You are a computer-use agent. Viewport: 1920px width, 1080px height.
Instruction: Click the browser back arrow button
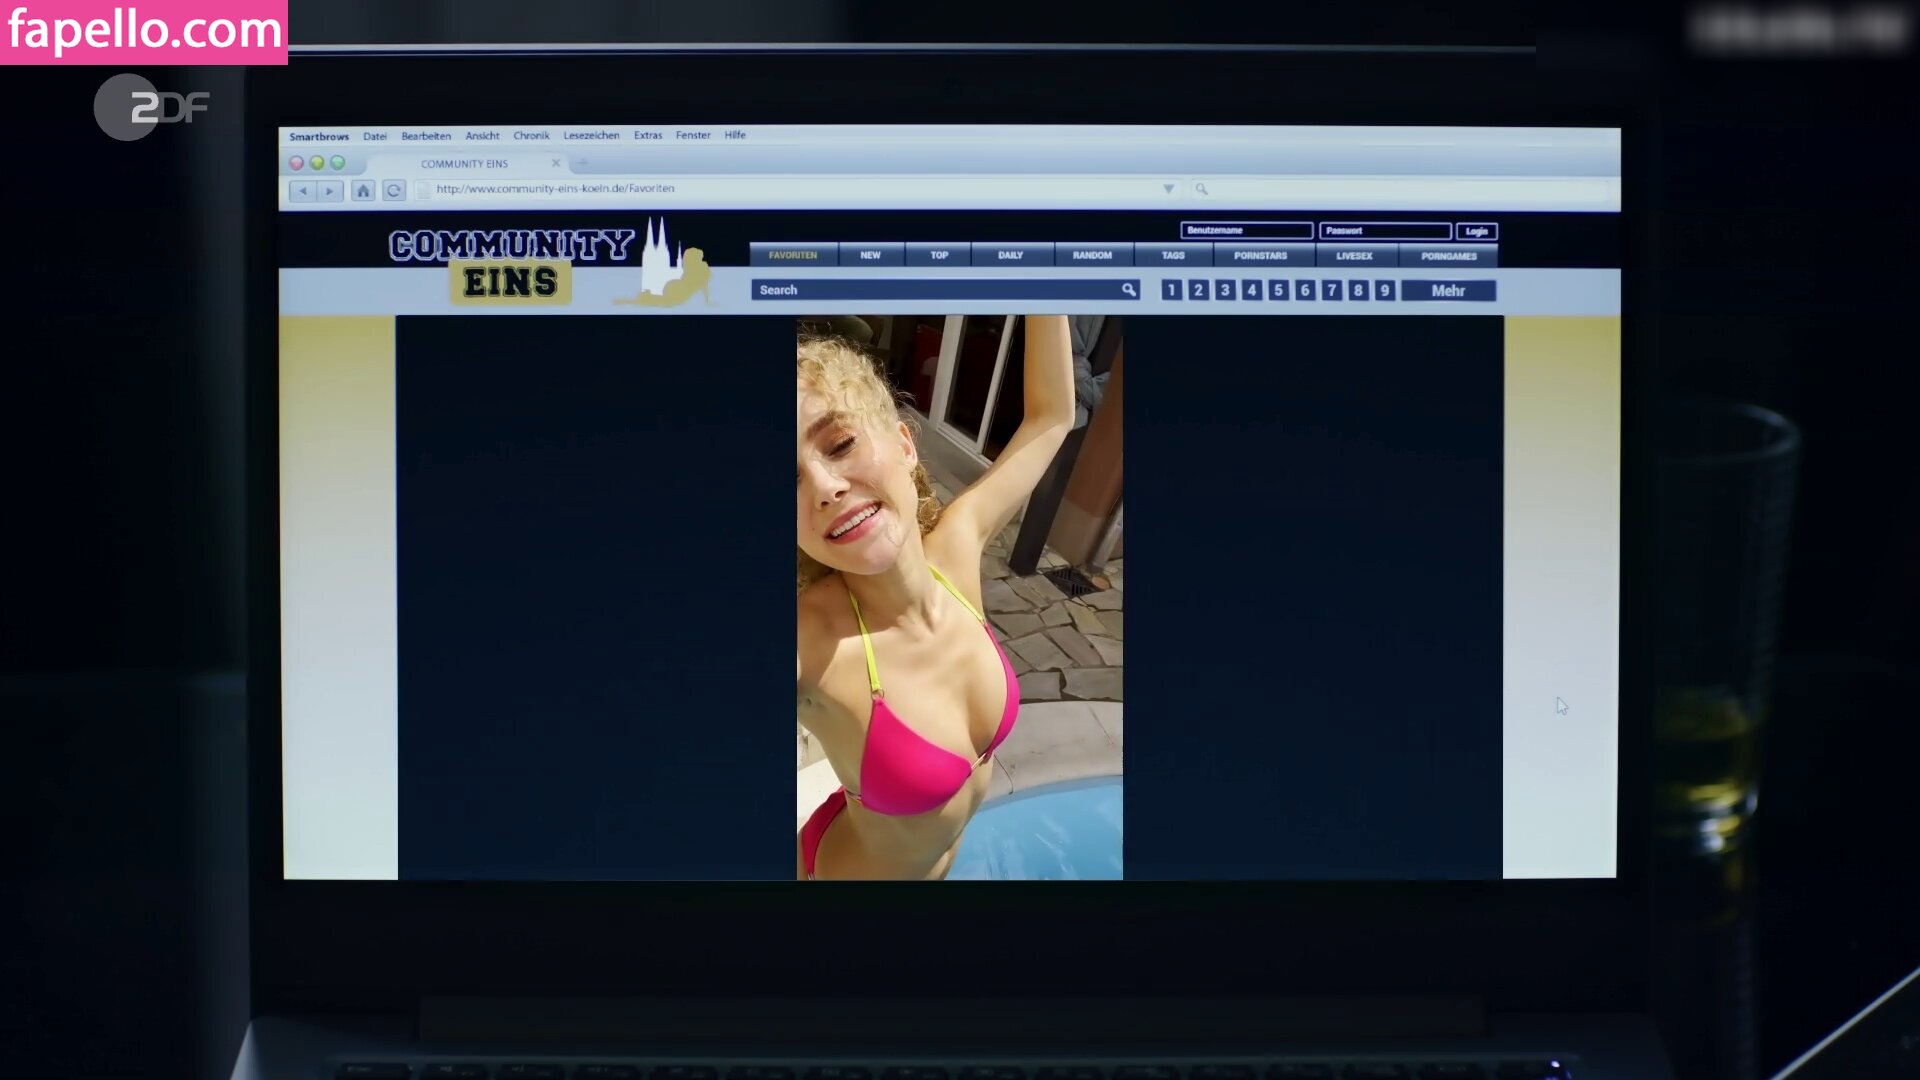(x=303, y=191)
